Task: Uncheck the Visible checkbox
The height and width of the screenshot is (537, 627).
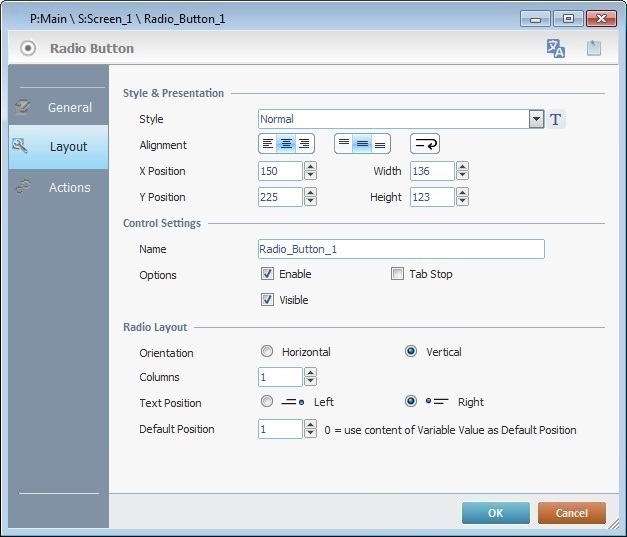Action: (x=267, y=300)
